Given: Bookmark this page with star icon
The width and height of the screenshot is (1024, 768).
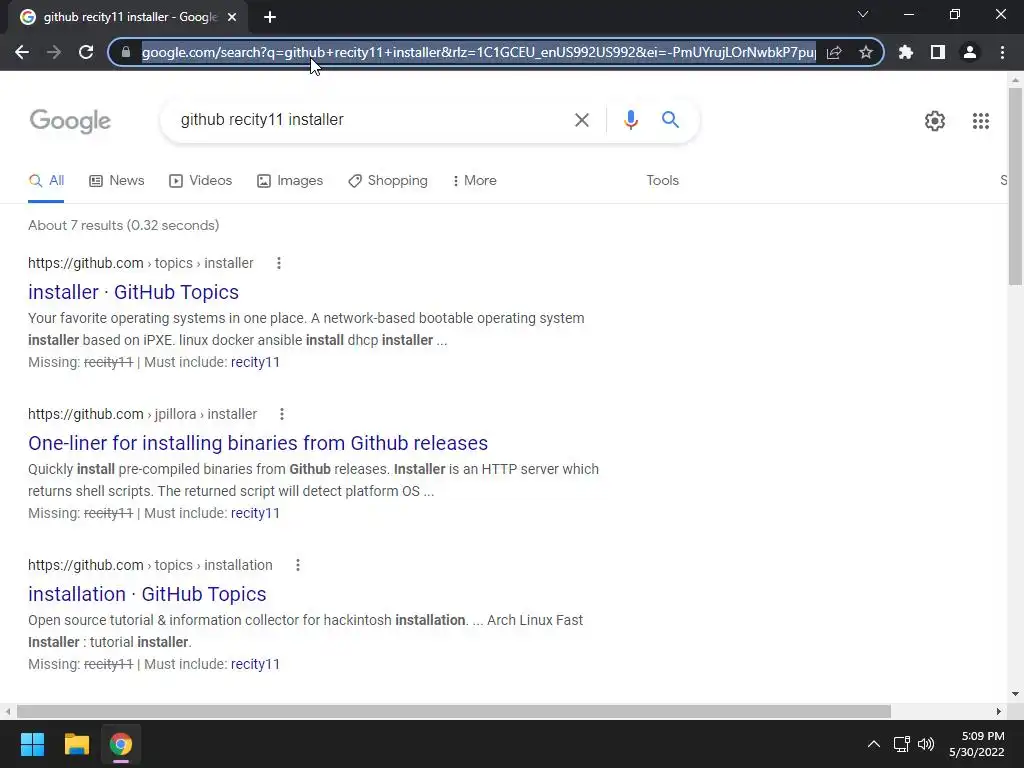Looking at the screenshot, I should click(866, 52).
